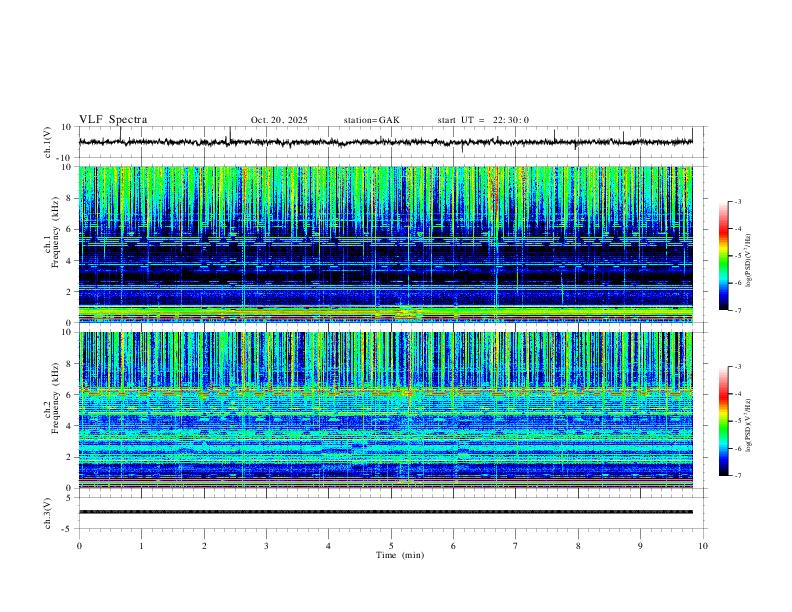This screenshot has width=792, height=612.
Task: Click the "station=GAK" label
Action: click(371, 120)
